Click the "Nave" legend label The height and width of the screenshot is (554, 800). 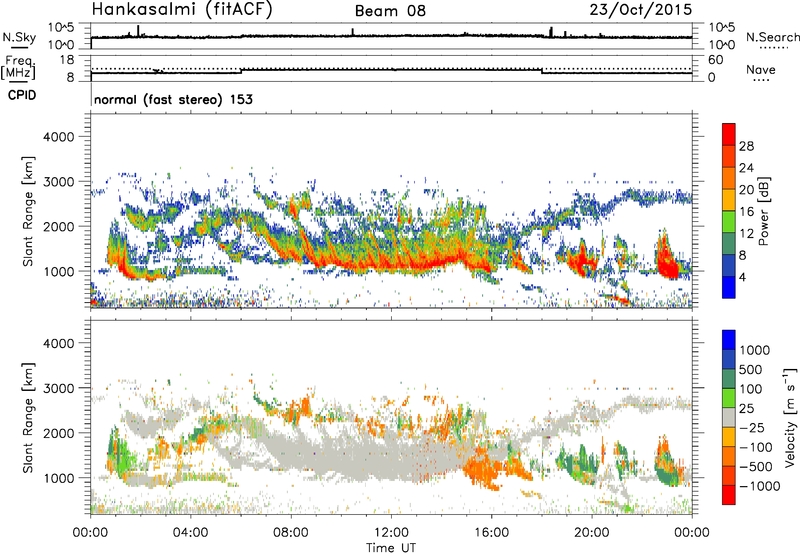761,70
